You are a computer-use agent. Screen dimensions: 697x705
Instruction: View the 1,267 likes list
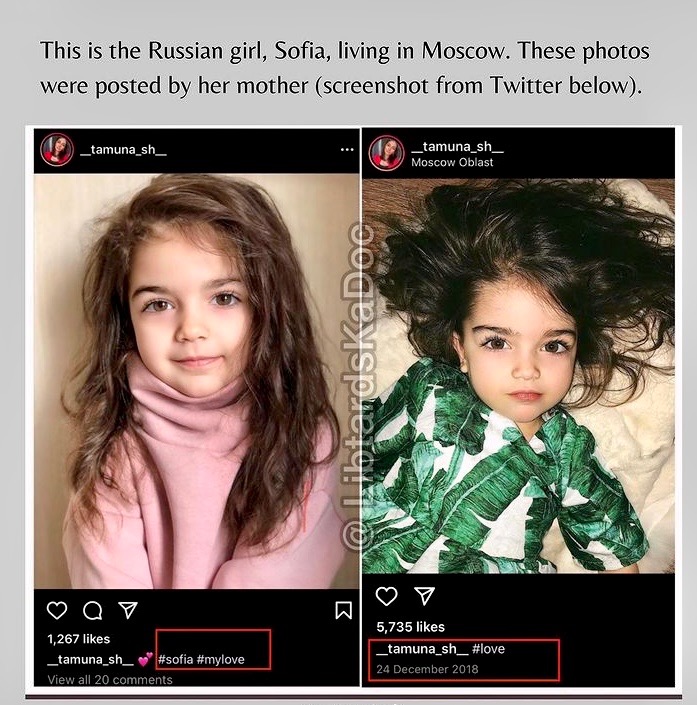tap(79, 638)
